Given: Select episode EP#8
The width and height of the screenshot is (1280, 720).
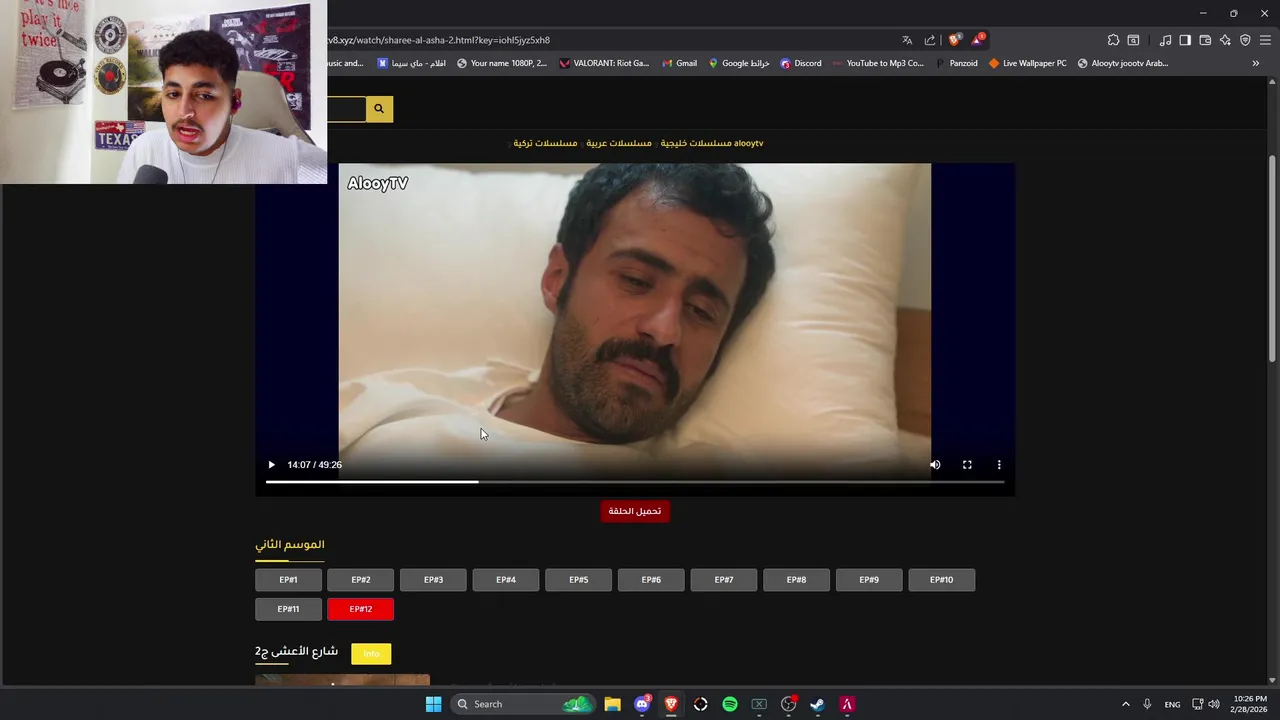Looking at the screenshot, I should [x=796, y=580].
